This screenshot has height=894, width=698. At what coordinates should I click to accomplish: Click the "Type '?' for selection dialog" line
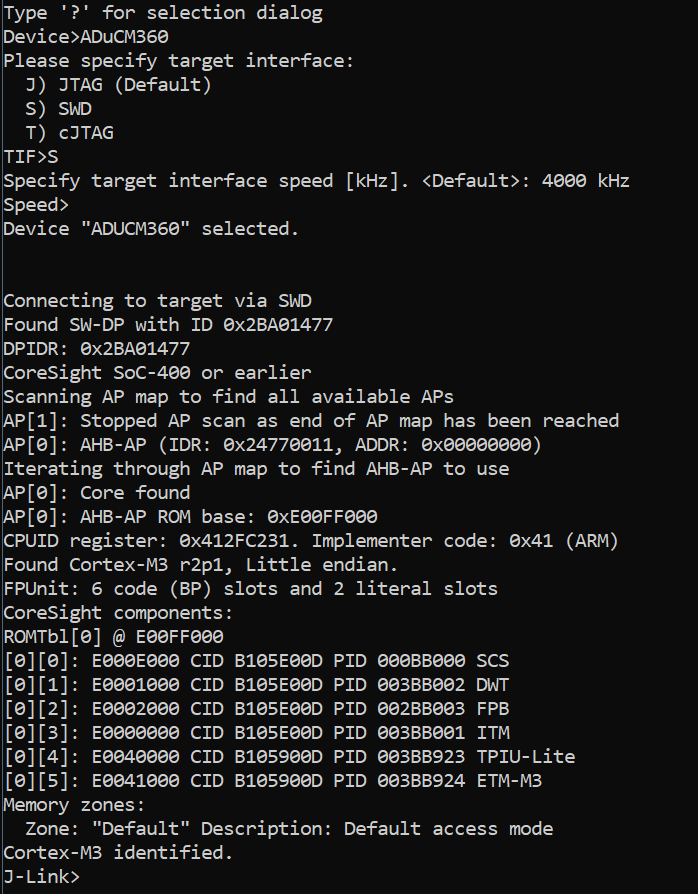click(x=163, y=13)
